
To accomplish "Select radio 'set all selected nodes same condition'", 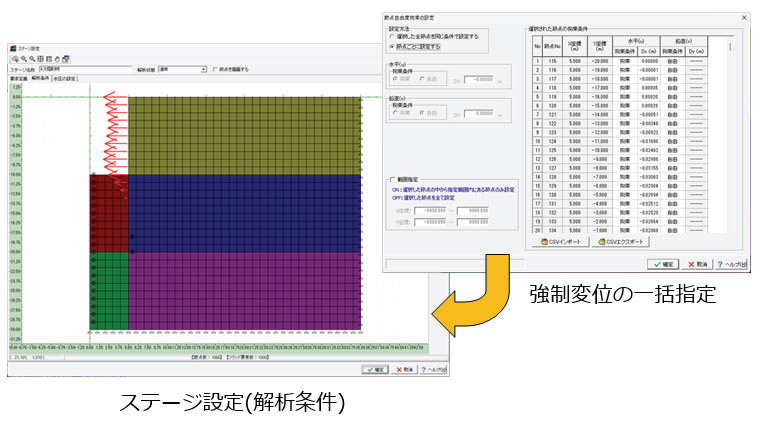I will [x=393, y=36].
